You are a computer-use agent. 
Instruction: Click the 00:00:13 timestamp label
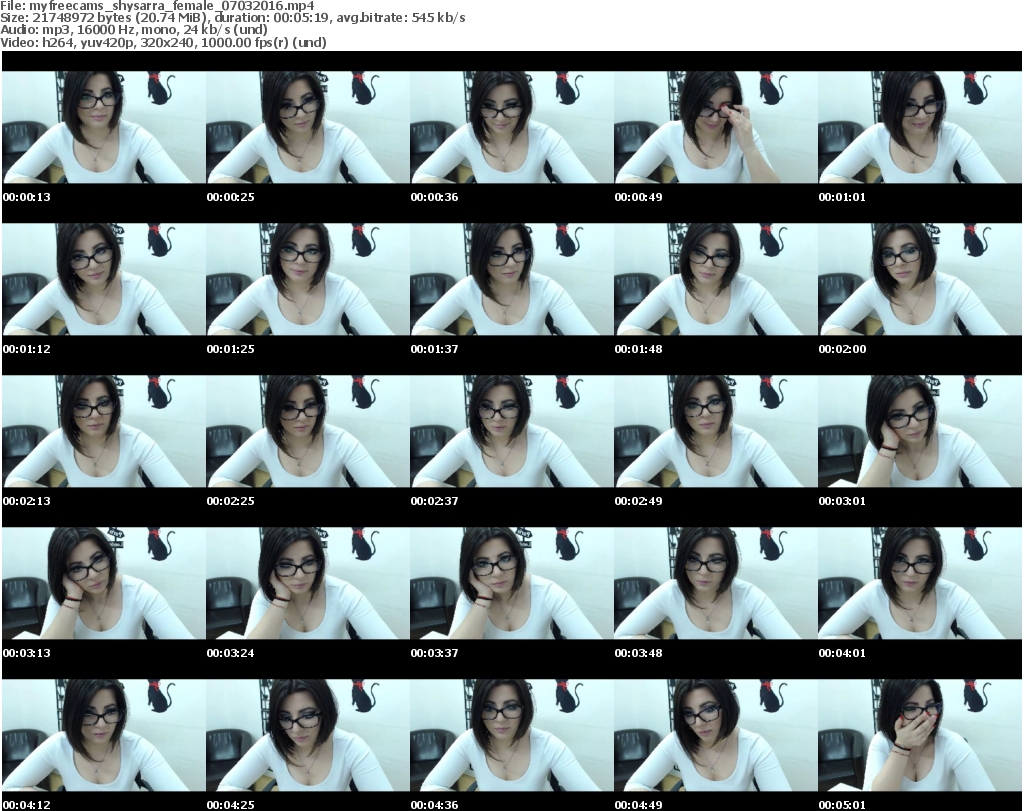27,197
